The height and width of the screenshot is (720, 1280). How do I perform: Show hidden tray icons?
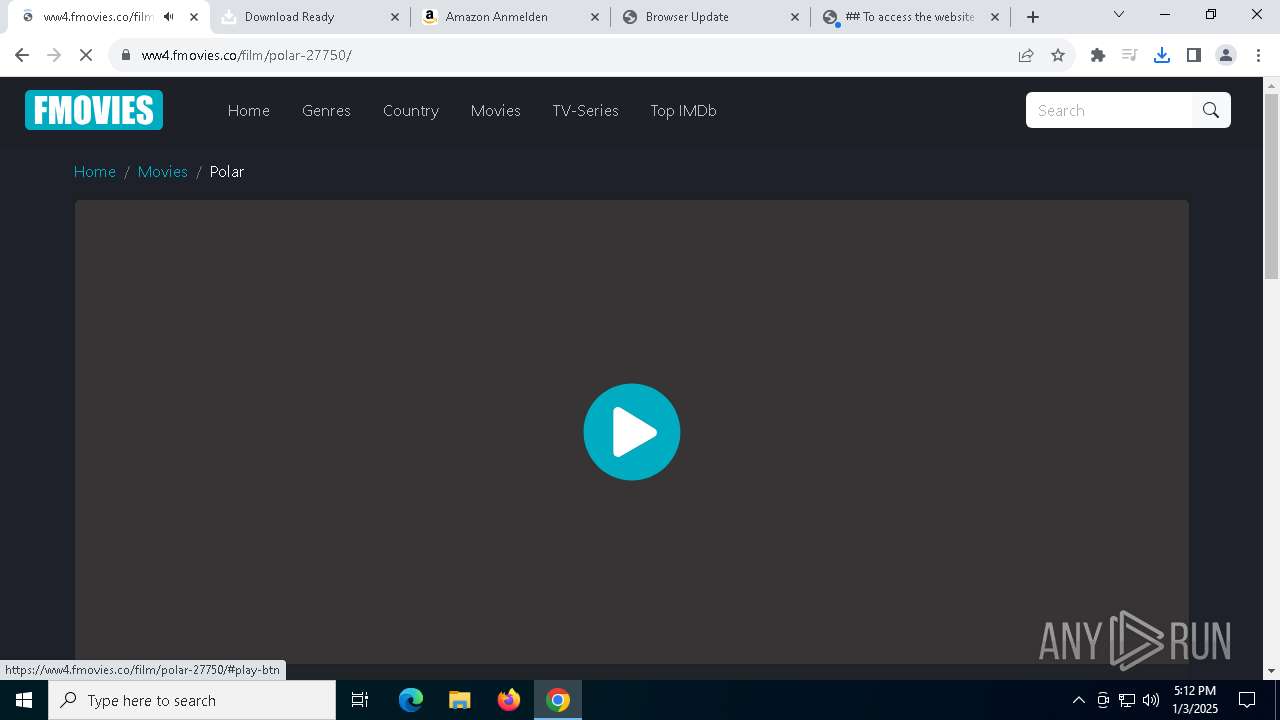1078,700
